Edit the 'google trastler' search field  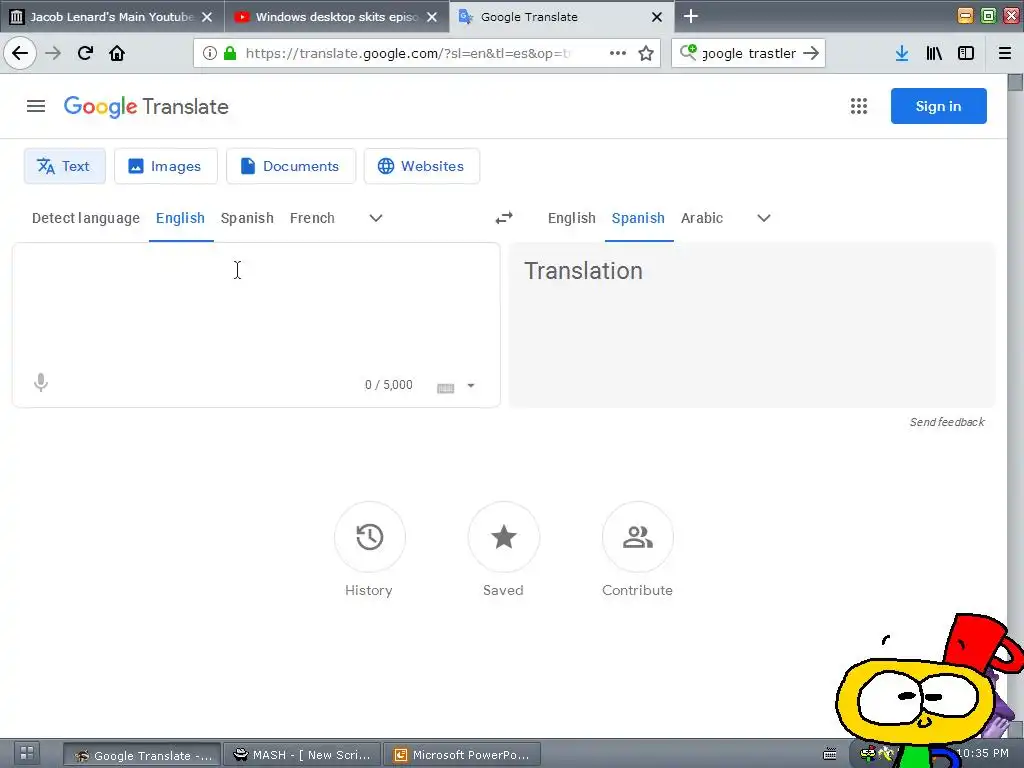(748, 53)
